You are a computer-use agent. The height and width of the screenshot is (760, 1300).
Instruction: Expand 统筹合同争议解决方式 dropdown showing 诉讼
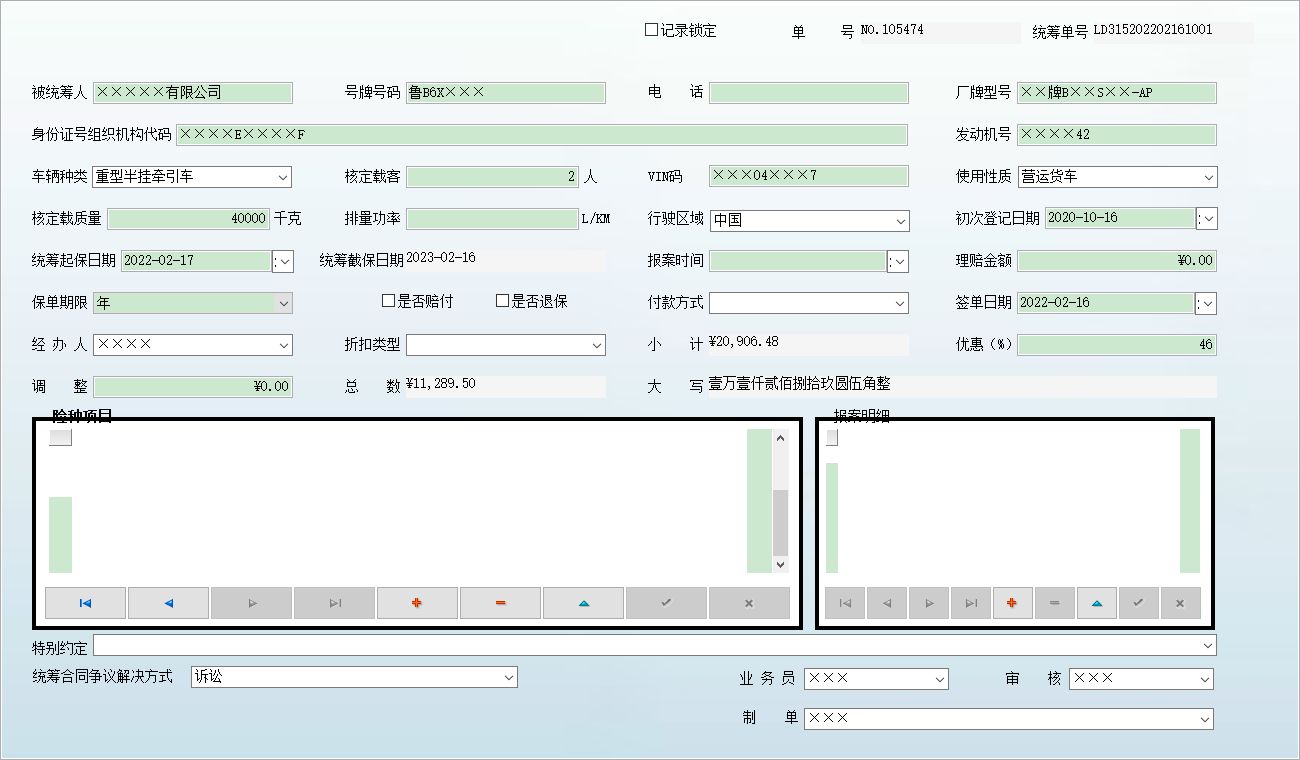point(508,677)
